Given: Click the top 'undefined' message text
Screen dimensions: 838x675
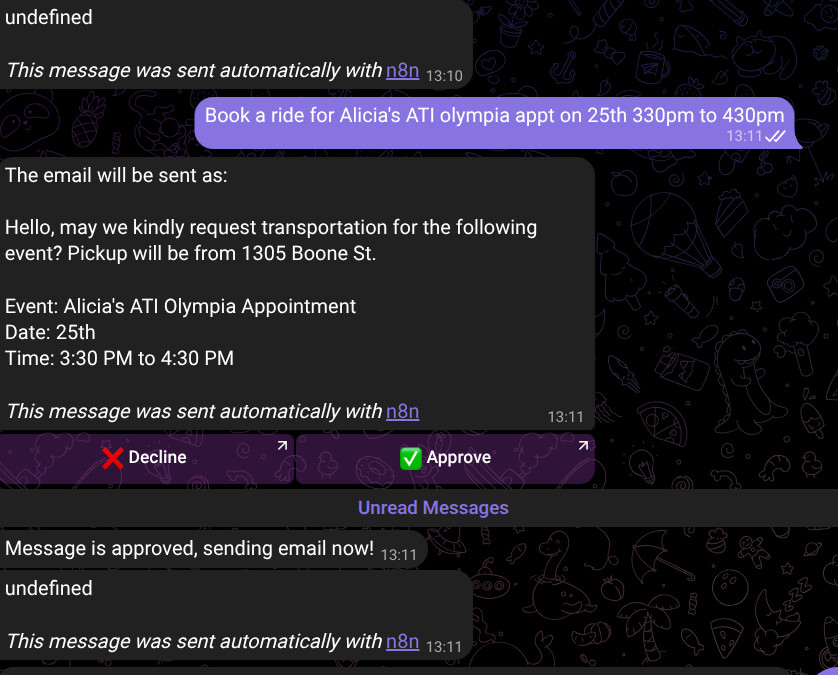Looking at the screenshot, I should click(x=49, y=17).
